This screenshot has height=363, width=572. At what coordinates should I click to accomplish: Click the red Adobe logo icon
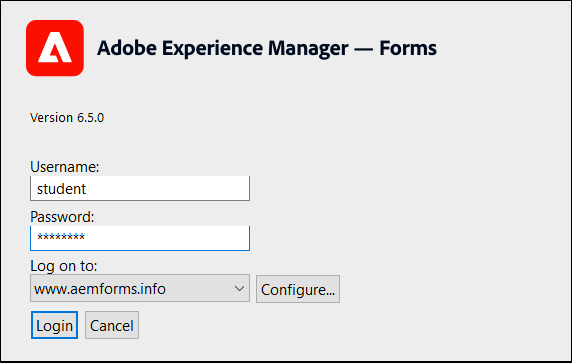click(55, 48)
